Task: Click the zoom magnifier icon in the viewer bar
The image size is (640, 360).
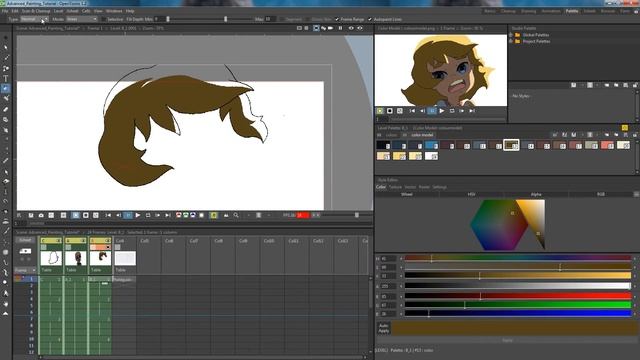Action: coord(236,215)
